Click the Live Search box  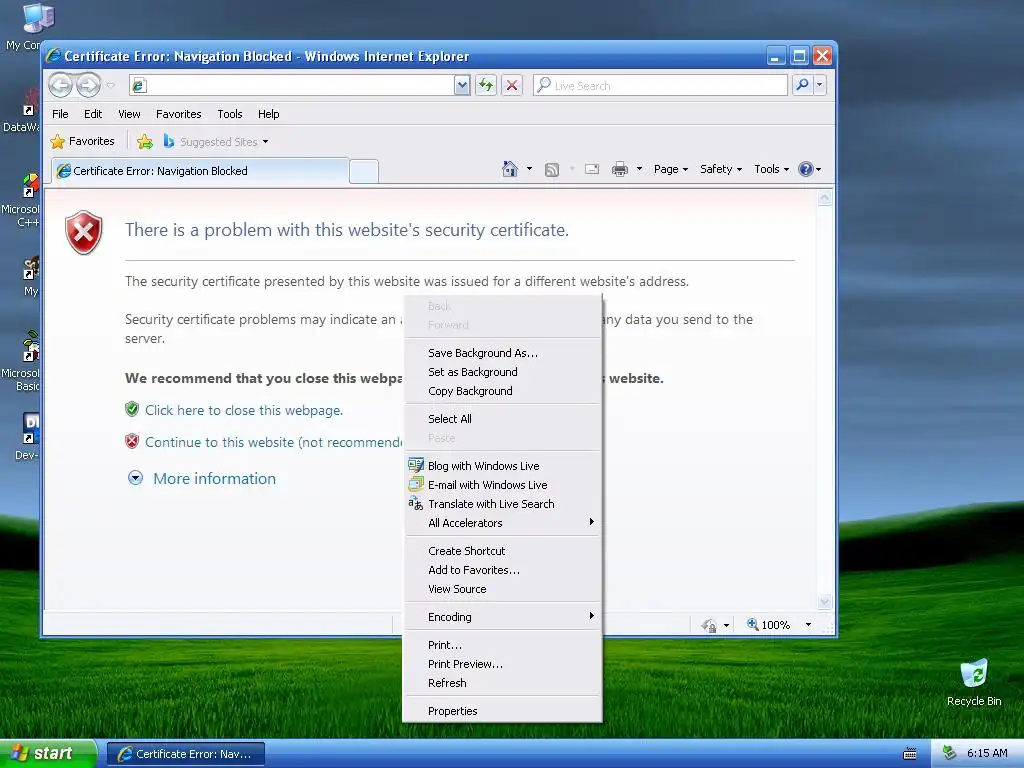[x=660, y=85]
